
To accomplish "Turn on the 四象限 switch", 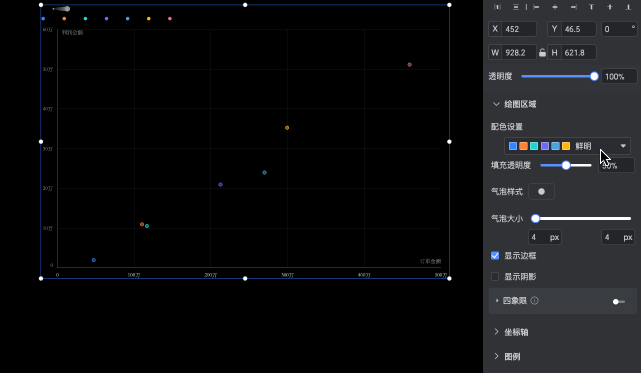I will tap(619, 302).
